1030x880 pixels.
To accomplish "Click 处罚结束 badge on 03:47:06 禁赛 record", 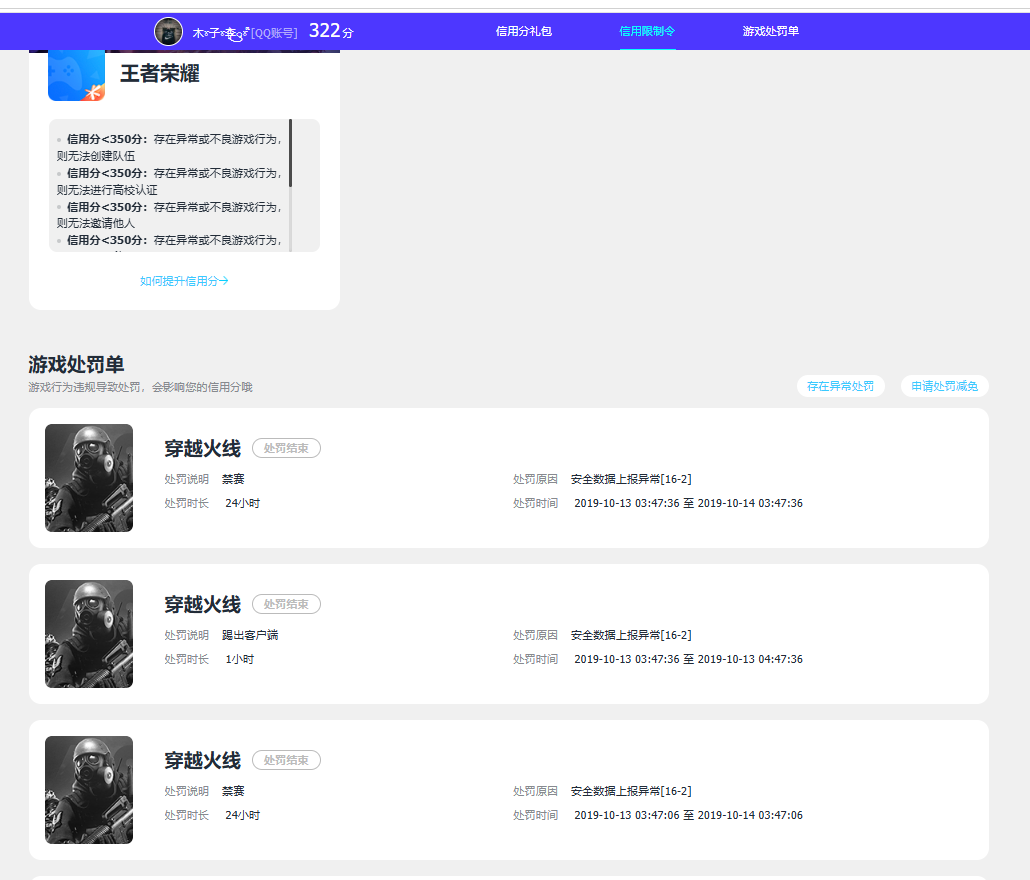I will click(x=286, y=760).
